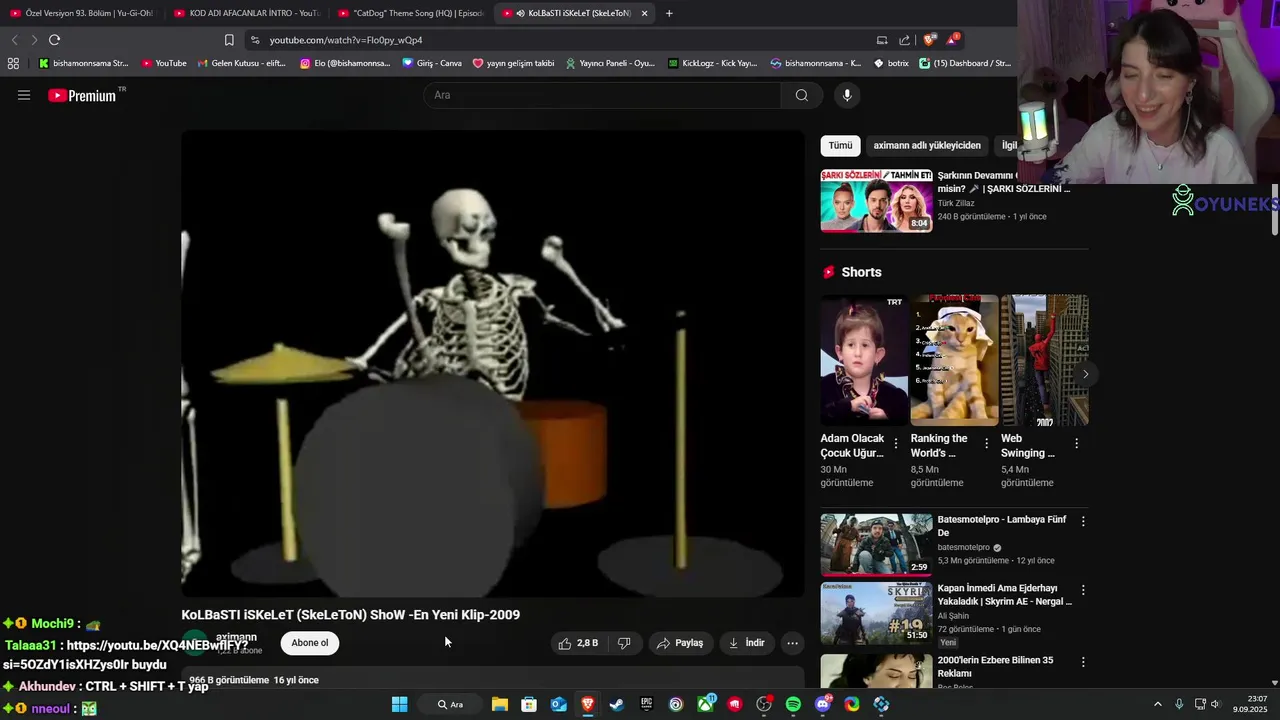Open Windows Start menu
The width and height of the screenshot is (1280, 720).
(x=399, y=704)
